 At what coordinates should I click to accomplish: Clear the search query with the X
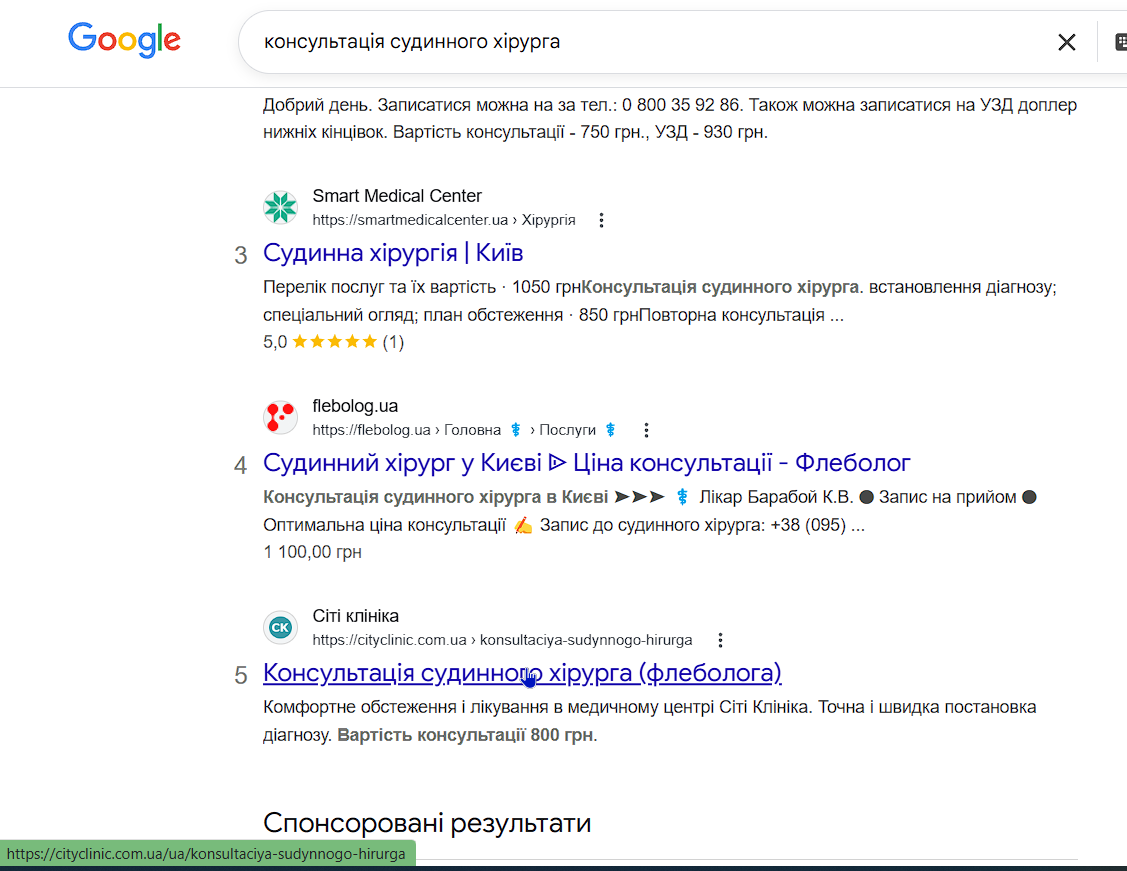pyautogui.click(x=1067, y=42)
